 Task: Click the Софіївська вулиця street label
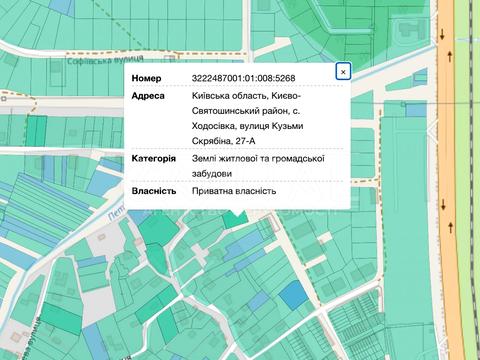click(105, 60)
